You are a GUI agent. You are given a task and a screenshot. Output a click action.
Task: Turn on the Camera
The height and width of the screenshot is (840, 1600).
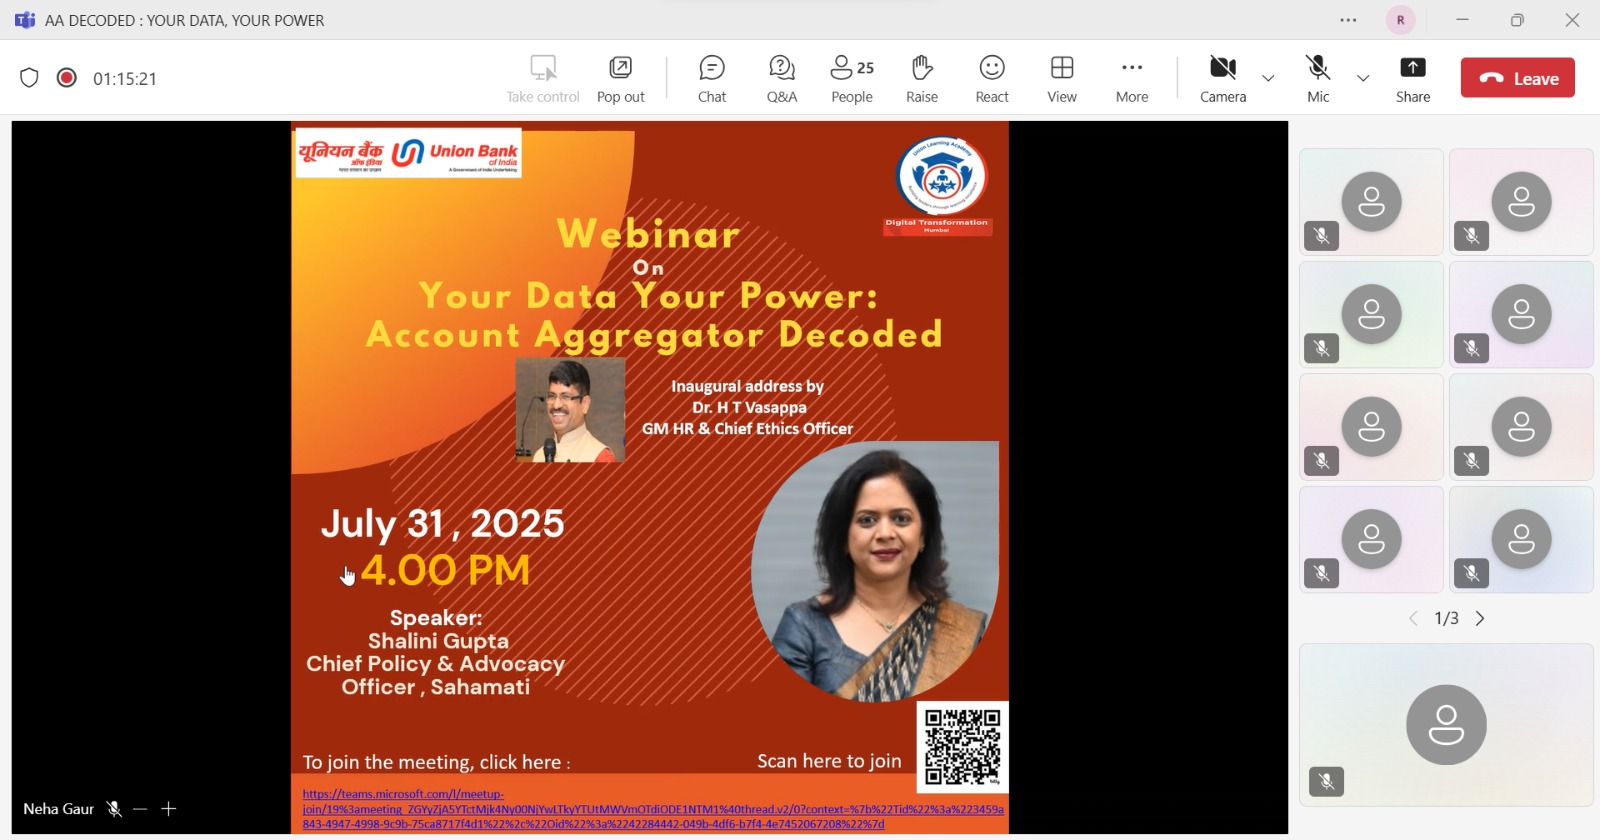[1223, 79]
